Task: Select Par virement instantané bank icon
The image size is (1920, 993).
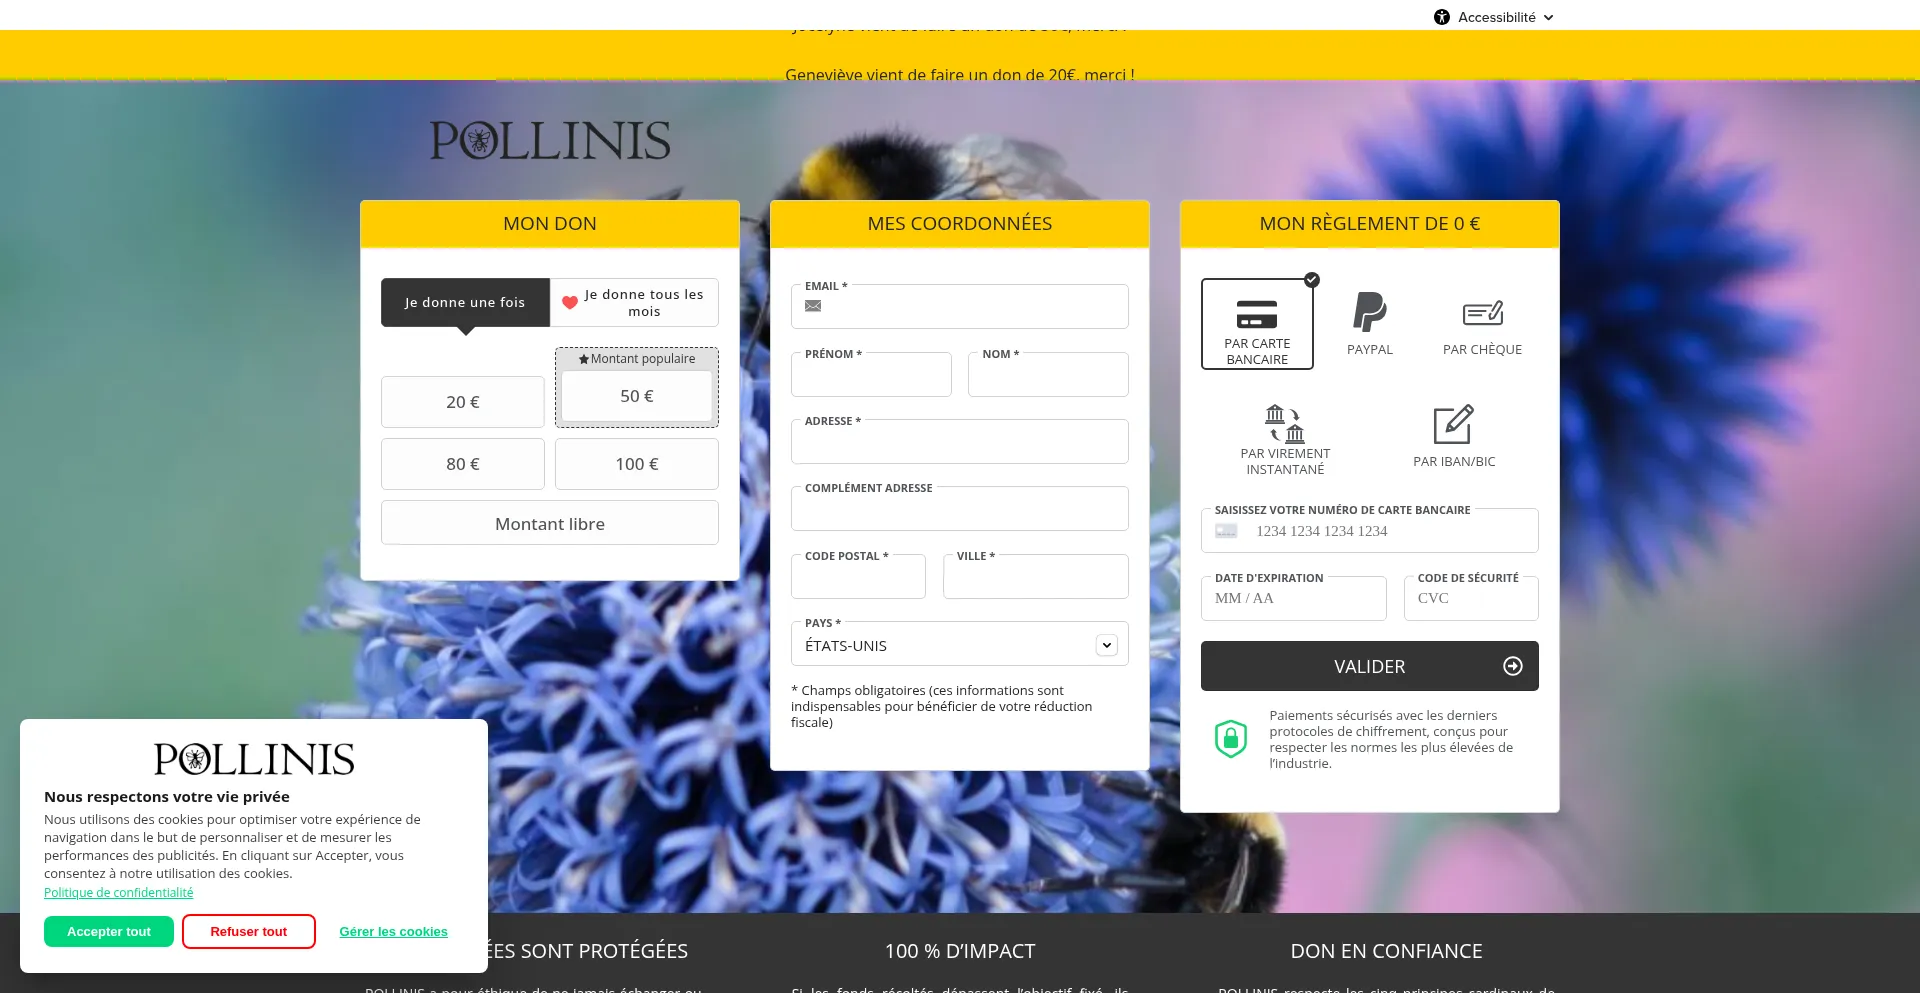Action: [1285, 423]
